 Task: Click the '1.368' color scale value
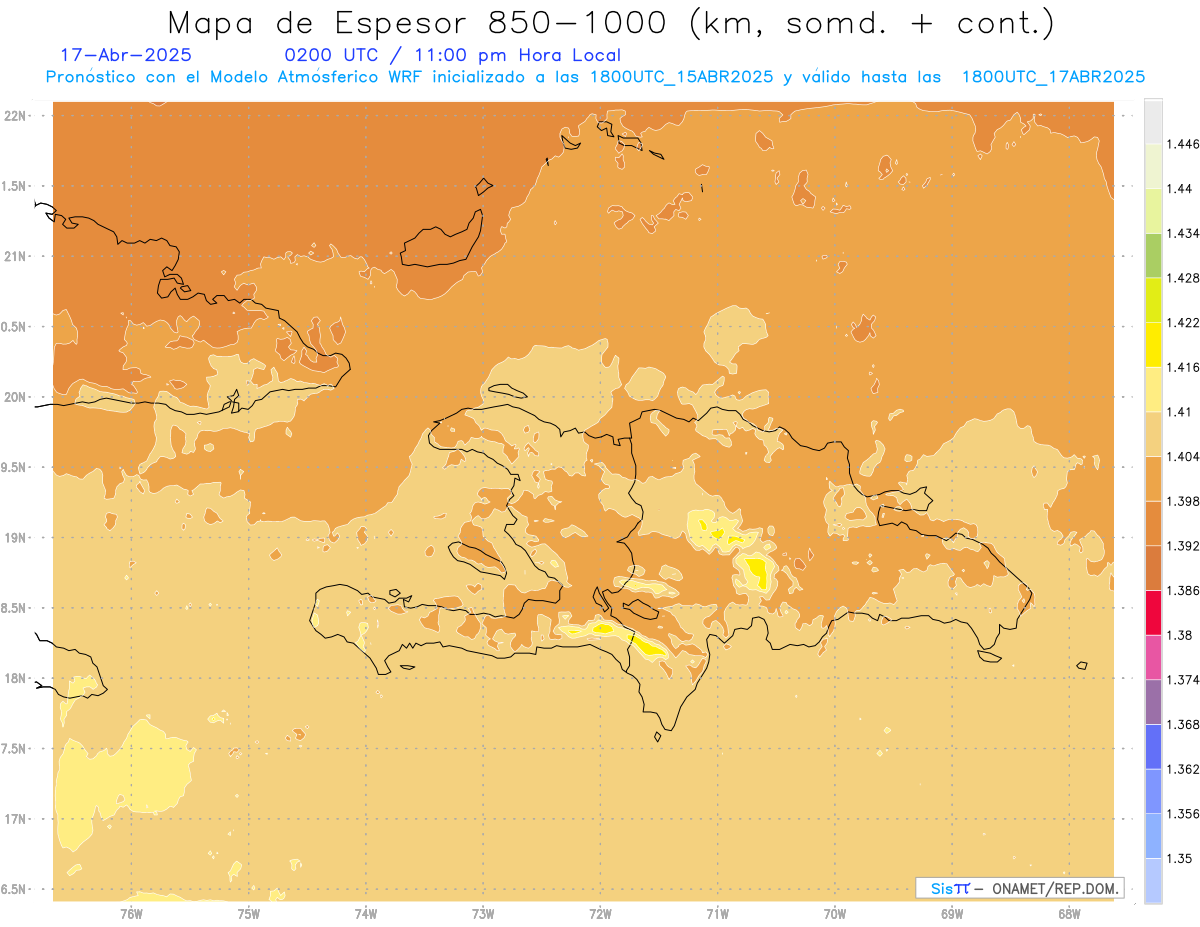point(1182,724)
